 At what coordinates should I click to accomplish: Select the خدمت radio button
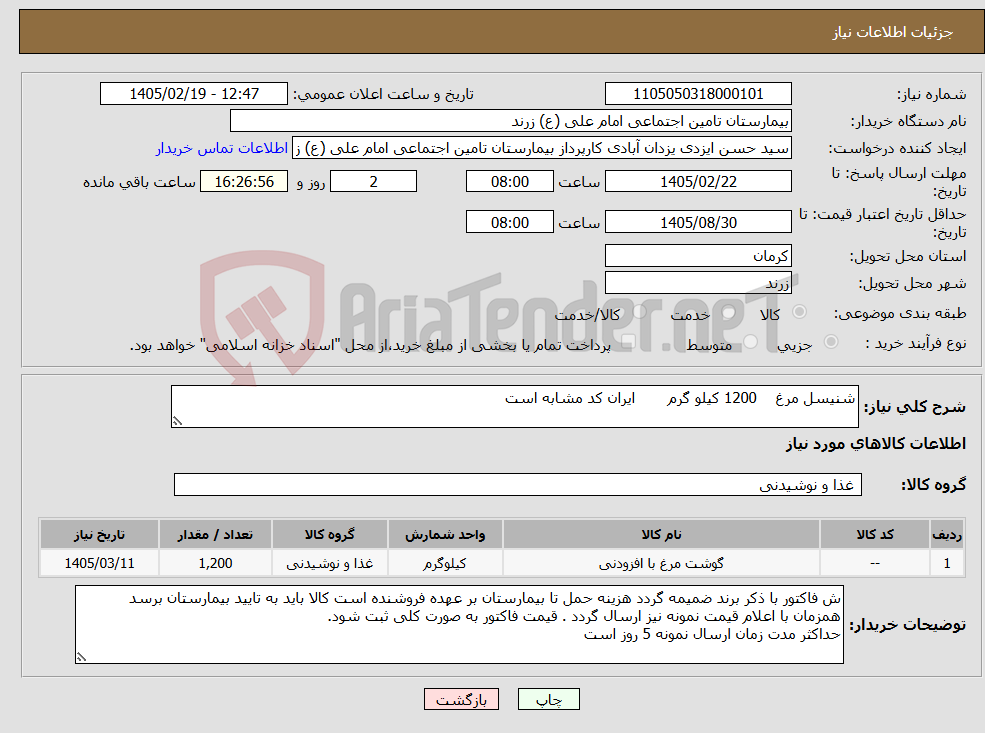pyautogui.click(x=729, y=312)
